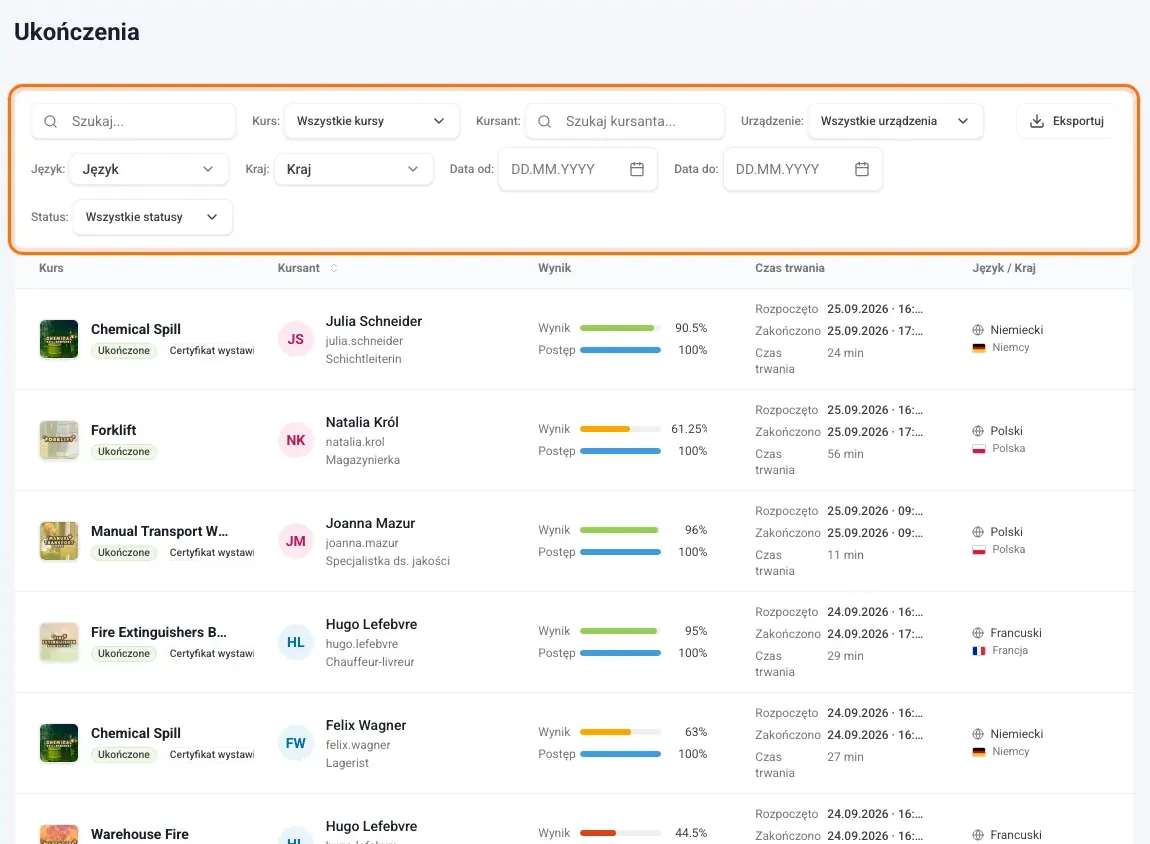Click the Szukaj search input
1150x844 pixels.
pos(133,121)
